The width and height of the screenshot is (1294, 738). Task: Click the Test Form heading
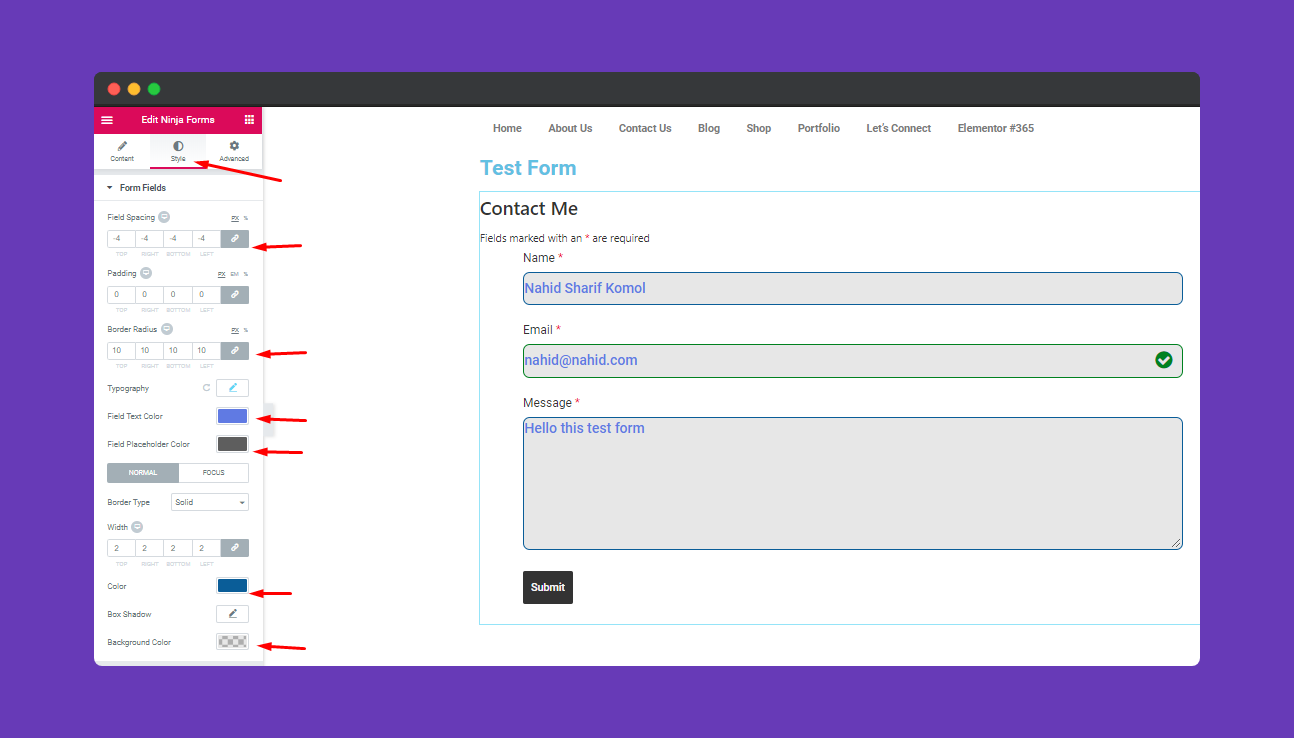coord(528,168)
